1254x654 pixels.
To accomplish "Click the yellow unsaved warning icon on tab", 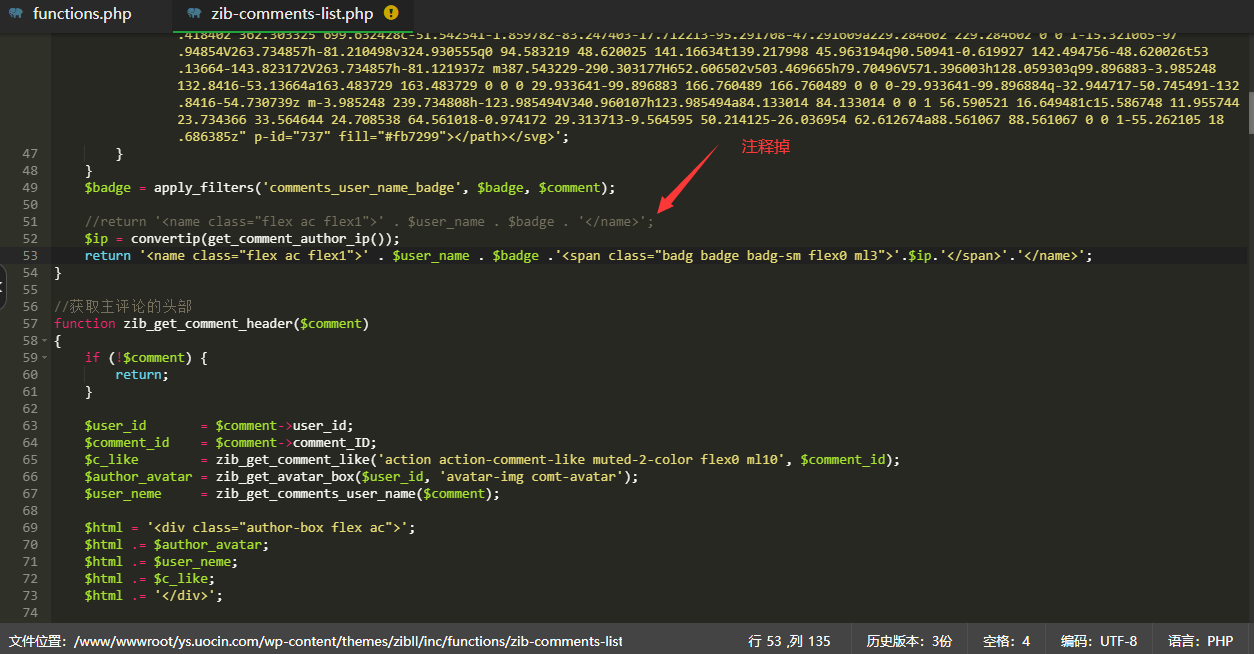I will point(391,13).
